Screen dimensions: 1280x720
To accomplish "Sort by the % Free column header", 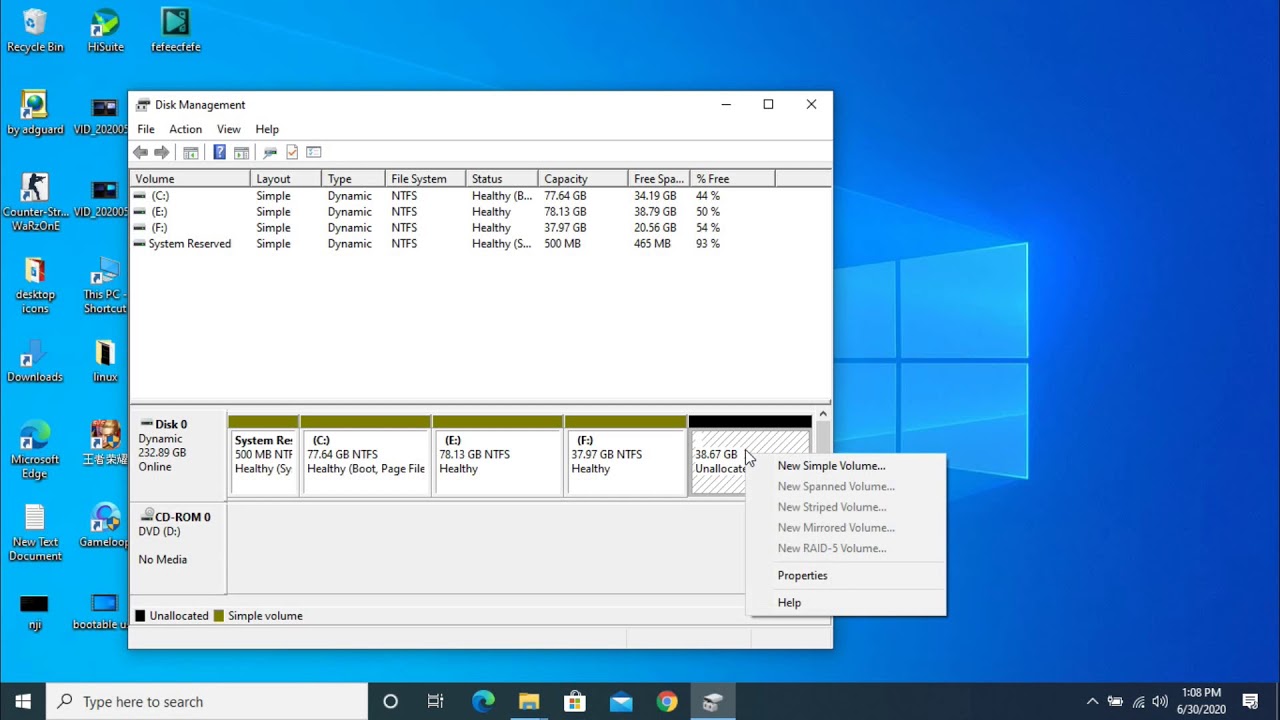I will (732, 179).
